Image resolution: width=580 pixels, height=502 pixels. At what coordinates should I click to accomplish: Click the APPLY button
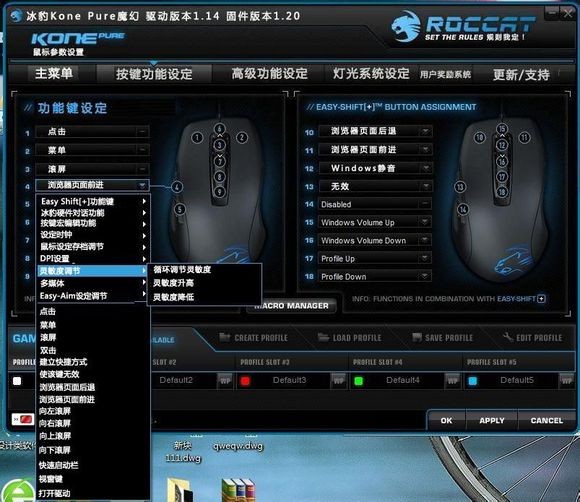[x=492, y=421]
